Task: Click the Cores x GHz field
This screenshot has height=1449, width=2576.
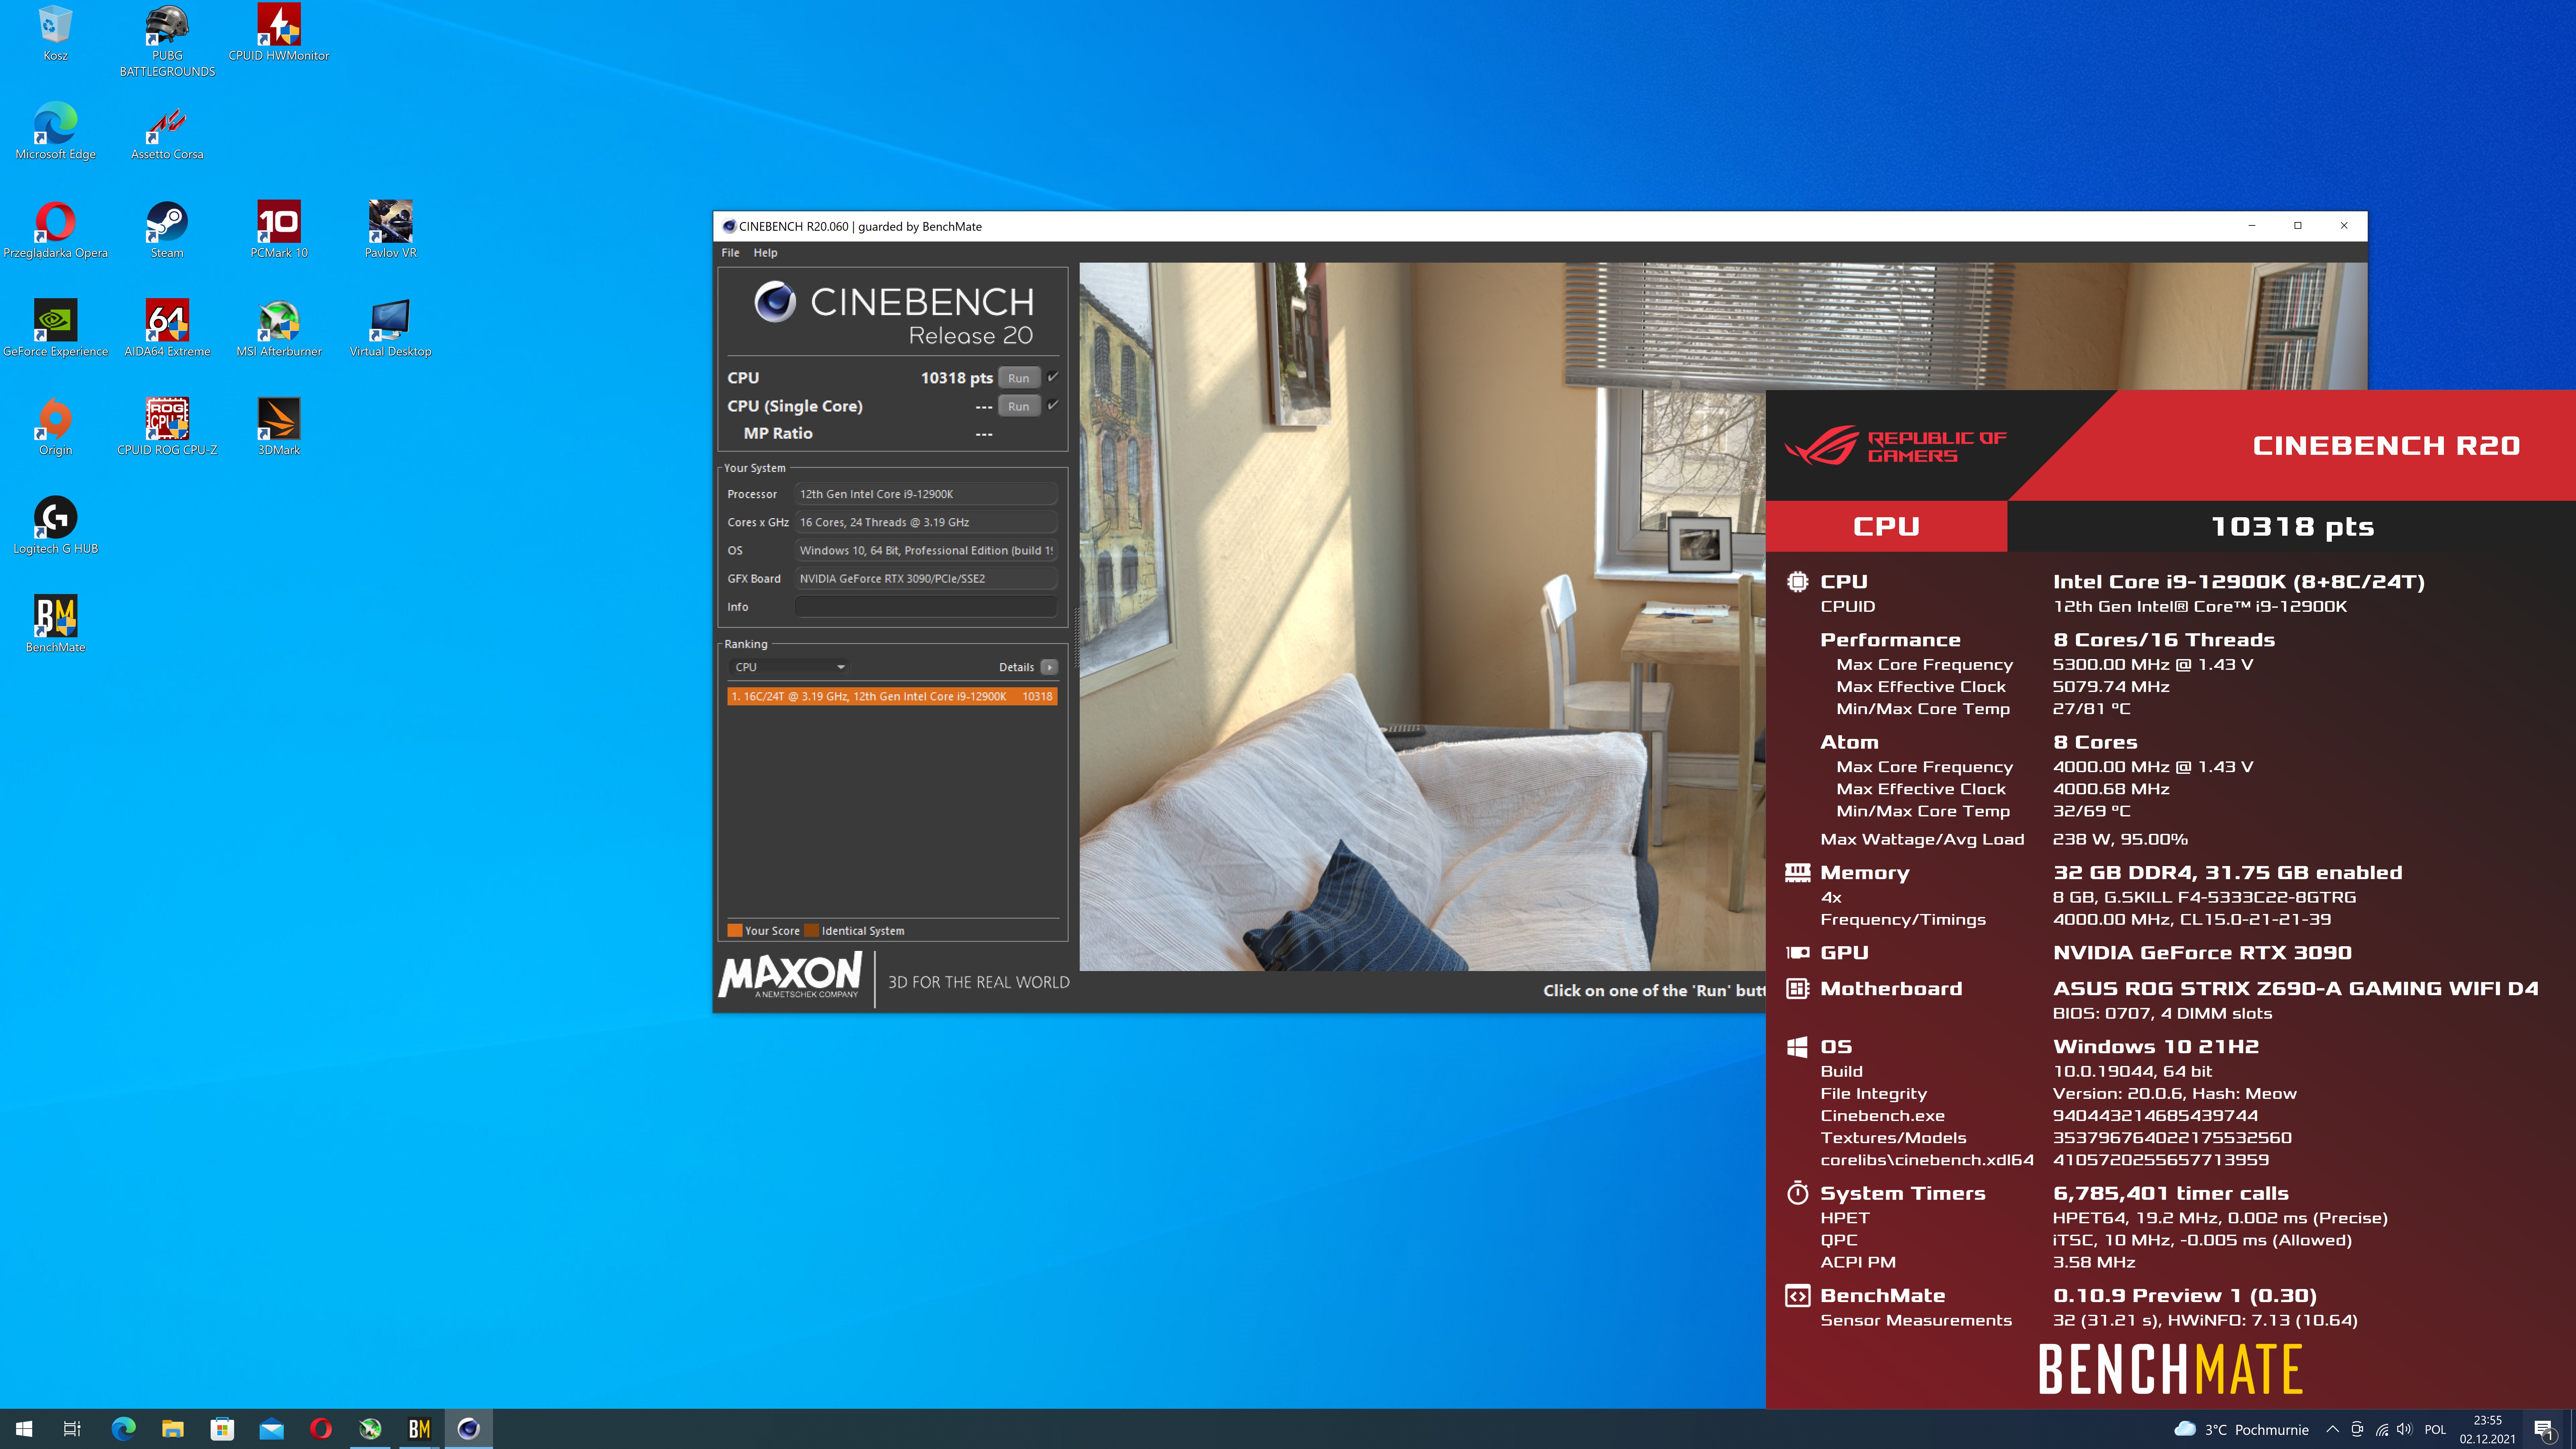Action: [926, 522]
